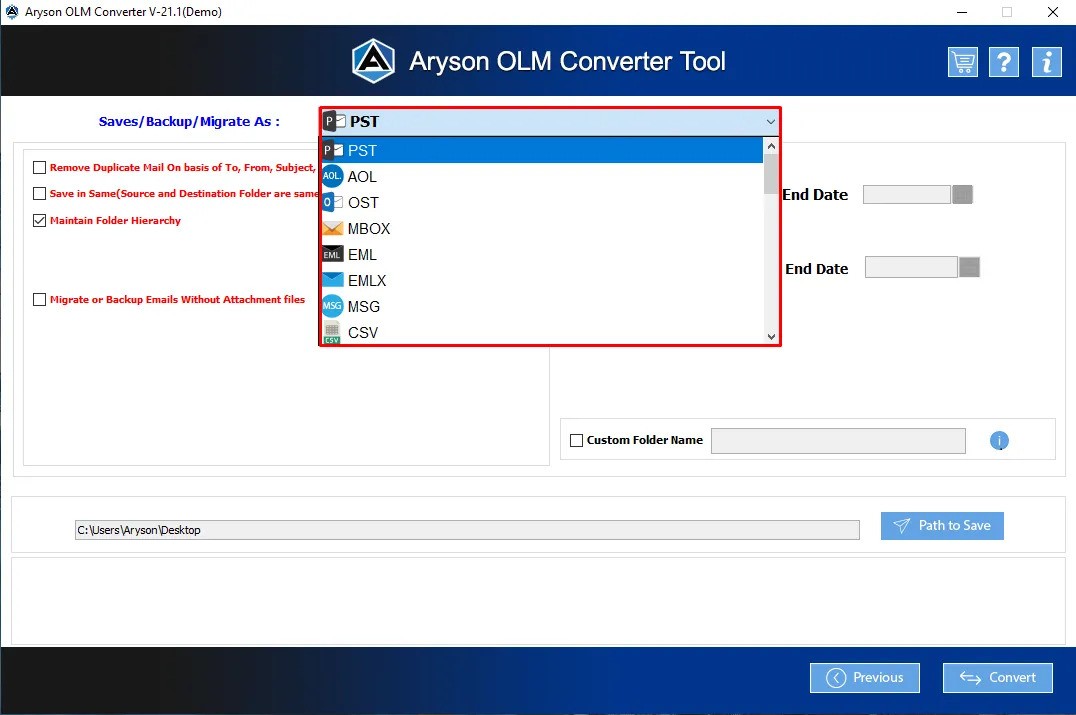Screen dimensions: 1076x715
Task: Open the first End Date calendar picker
Action: pyautogui.click(x=961, y=194)
